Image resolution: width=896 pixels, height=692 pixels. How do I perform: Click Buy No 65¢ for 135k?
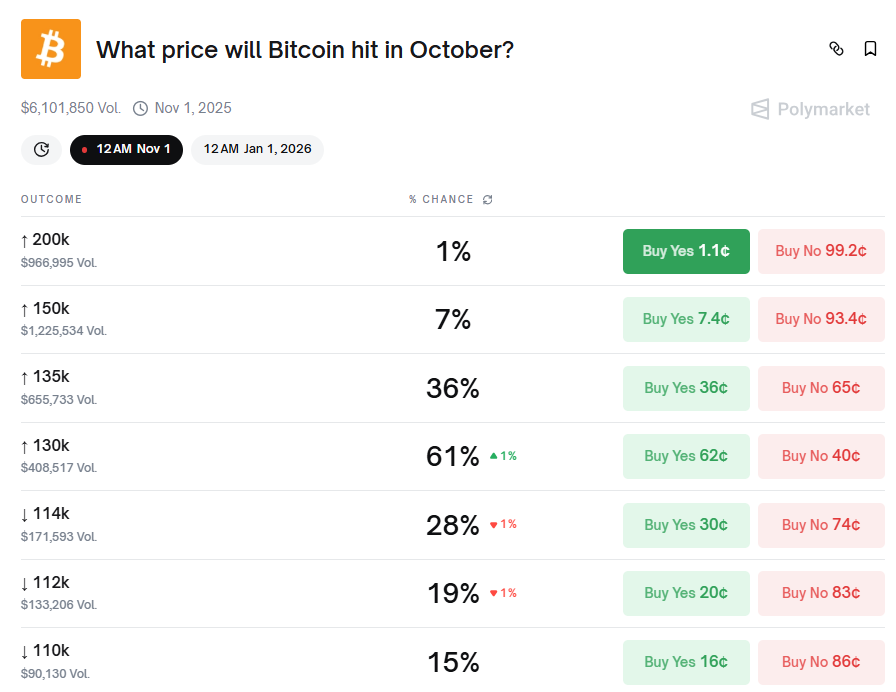(x=821, y=388)
